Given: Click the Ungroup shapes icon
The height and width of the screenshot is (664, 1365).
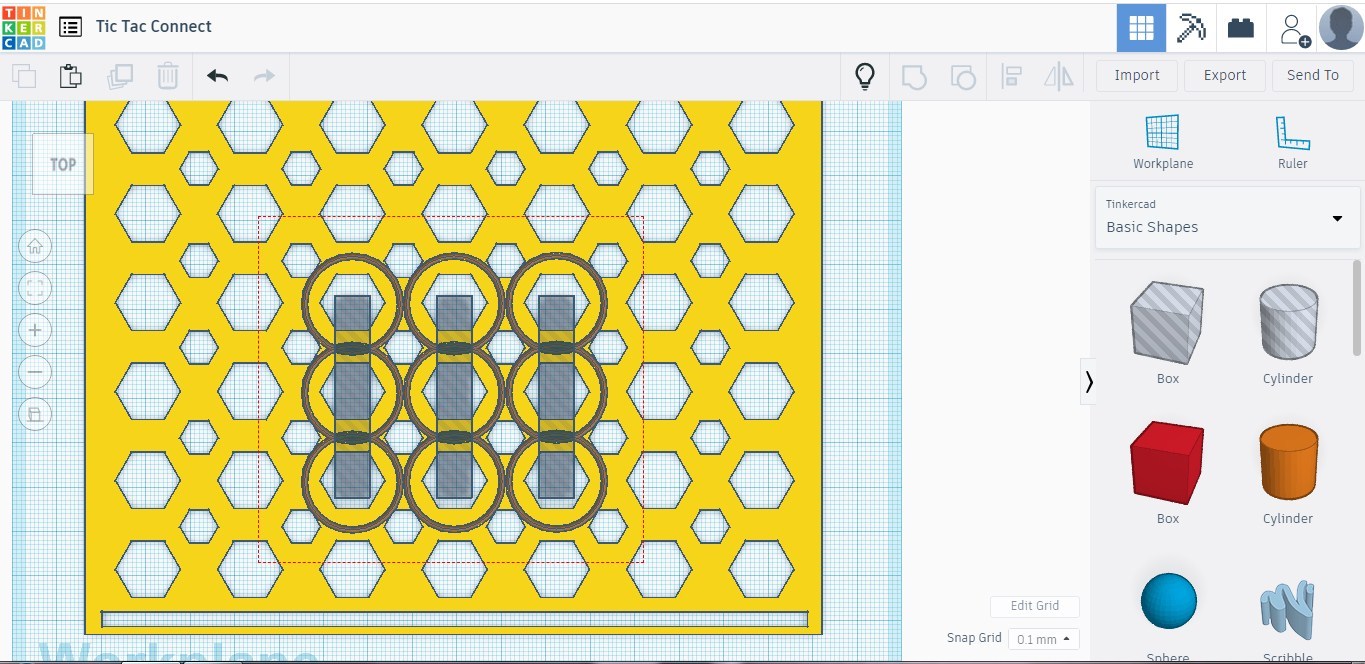Looking at the screenshot, I should click(962, 76).
